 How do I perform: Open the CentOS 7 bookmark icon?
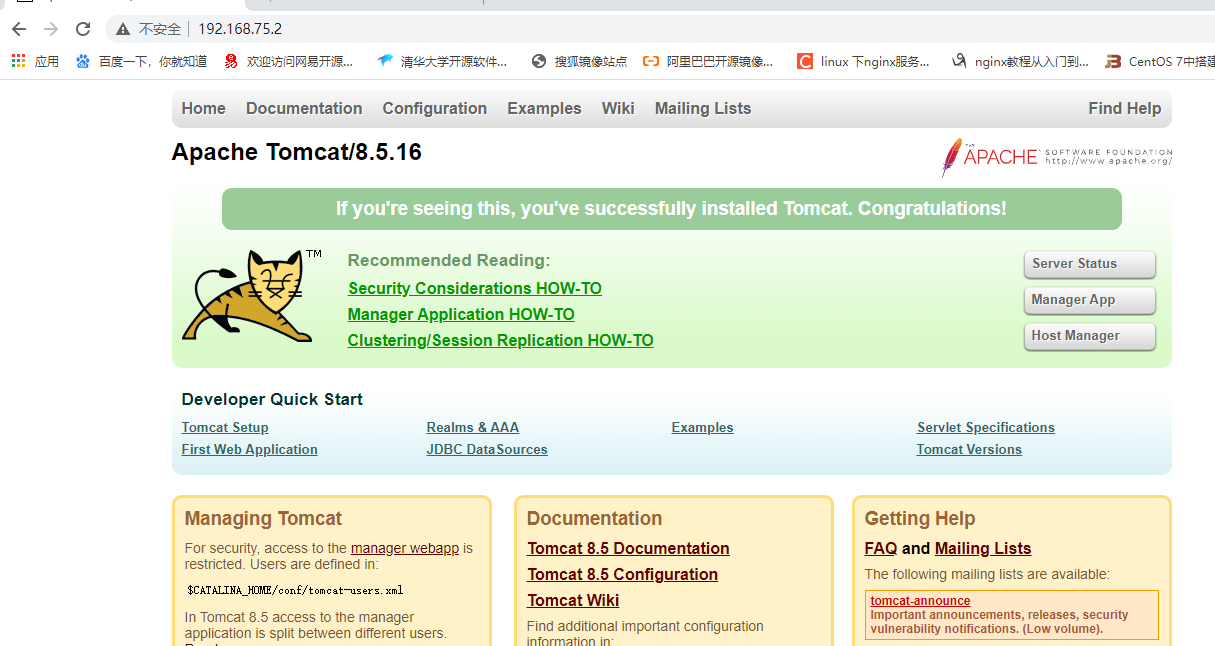[x=1113, y=61]
